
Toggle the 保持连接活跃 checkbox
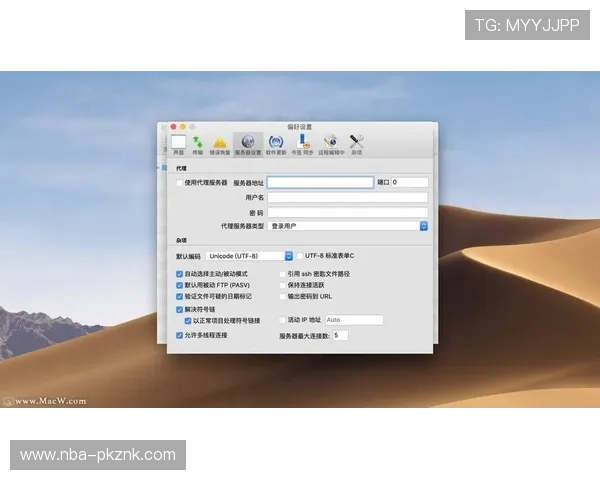283,285
